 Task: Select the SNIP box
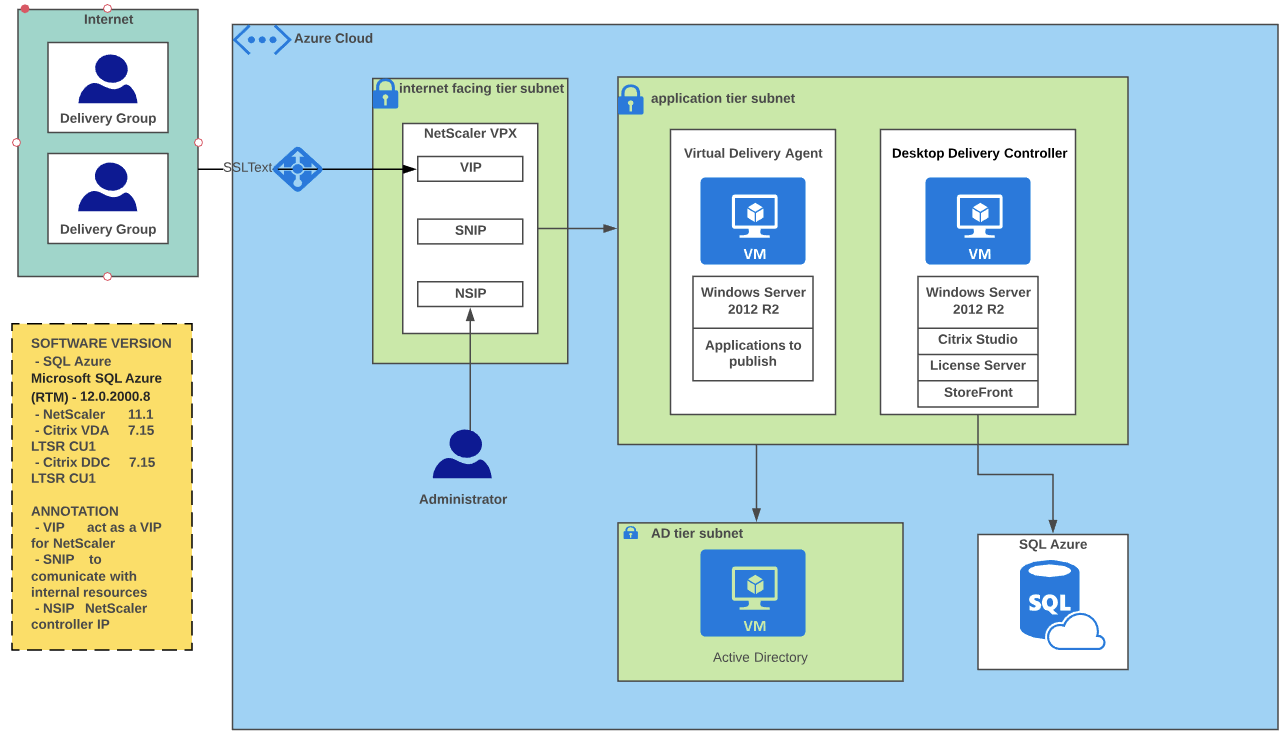tap(470, 231)
